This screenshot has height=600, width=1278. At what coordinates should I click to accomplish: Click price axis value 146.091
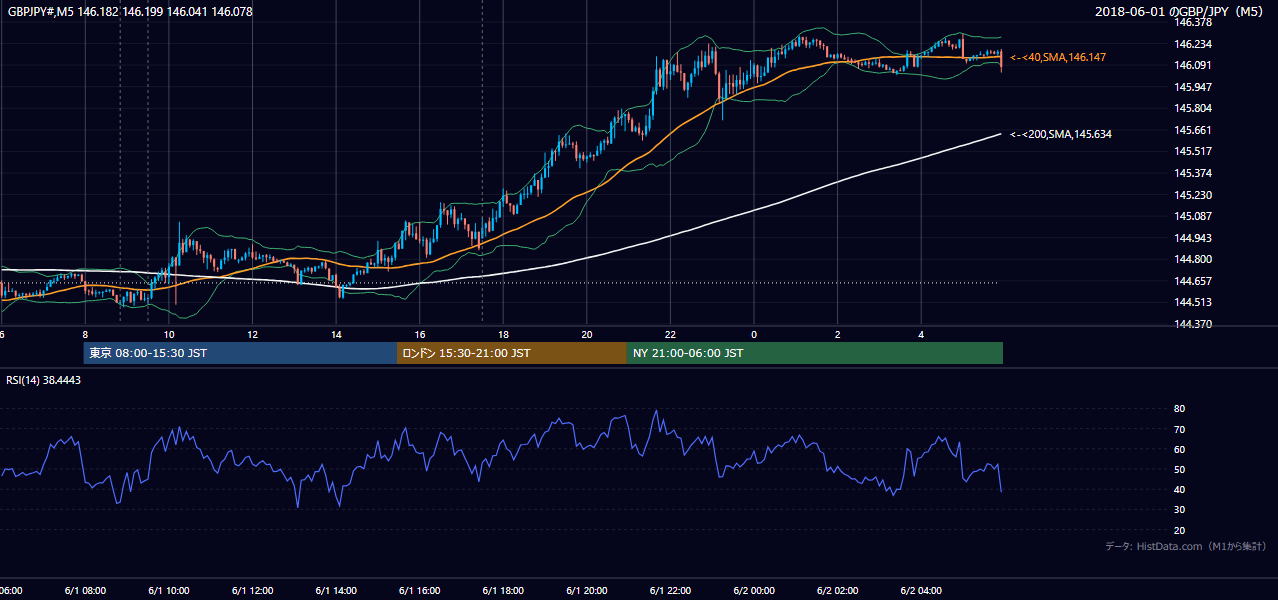coord(1193,65)
